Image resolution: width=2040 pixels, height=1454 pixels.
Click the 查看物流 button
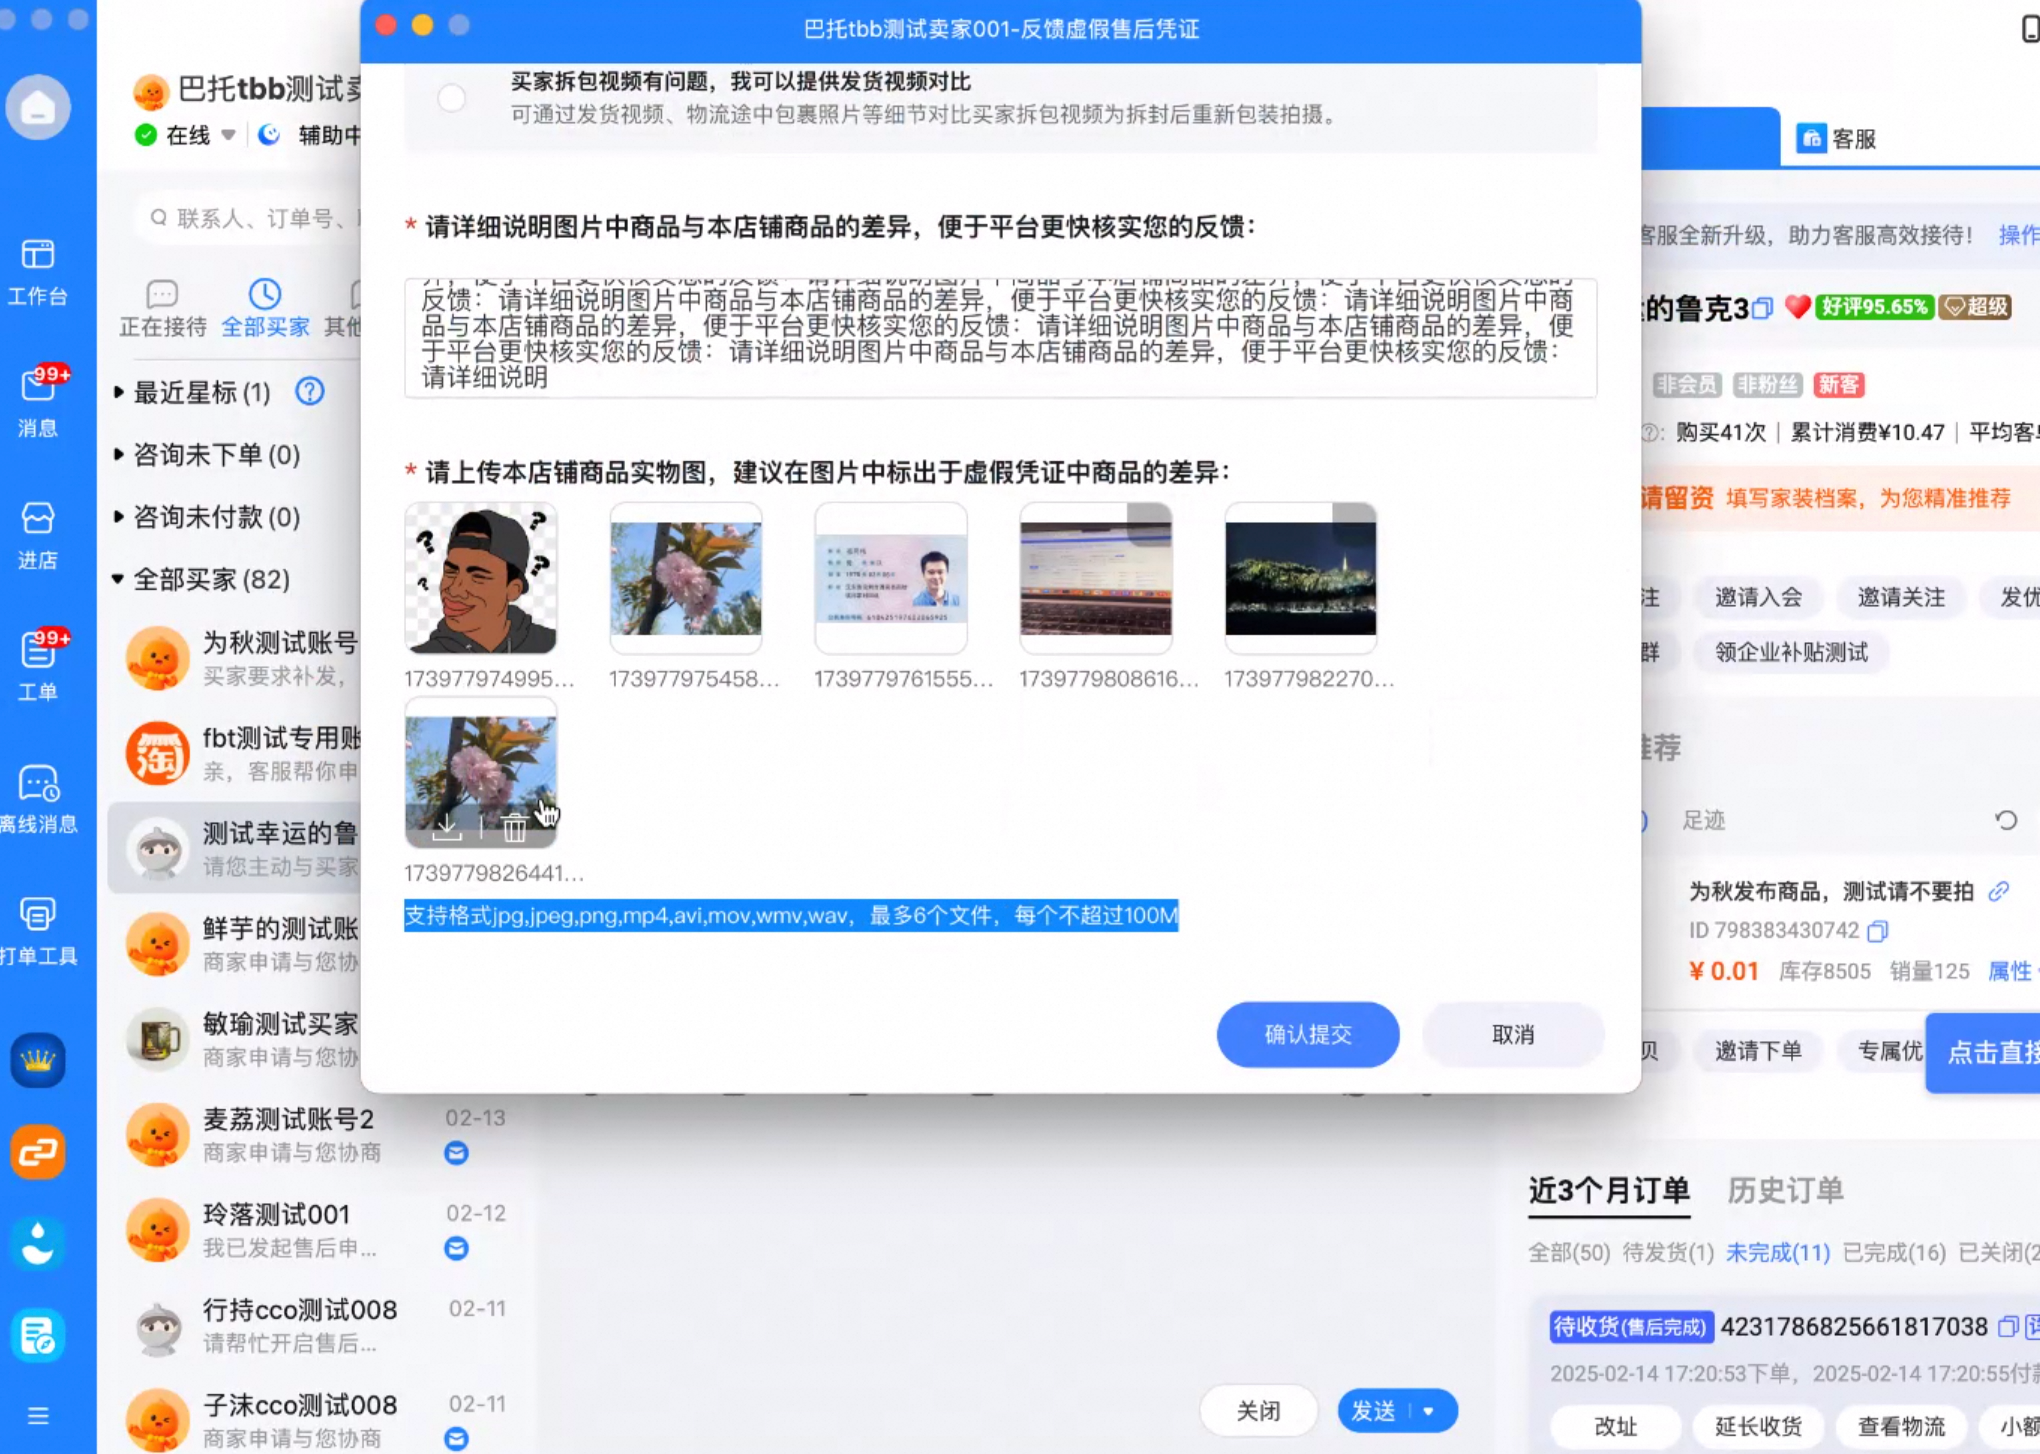1901,1427
